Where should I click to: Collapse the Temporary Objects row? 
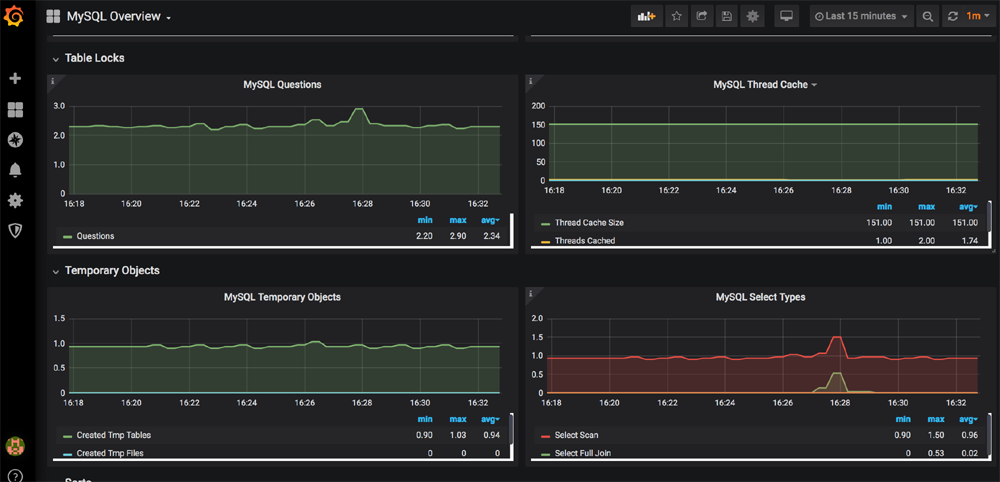click(x=56, y=271)
